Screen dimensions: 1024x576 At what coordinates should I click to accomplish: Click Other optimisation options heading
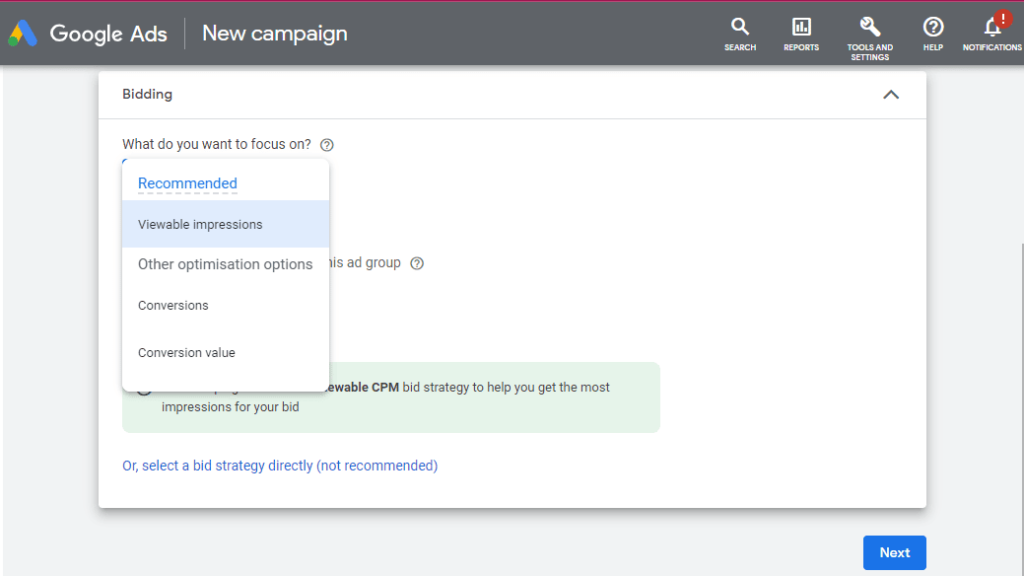pos(225,265)
